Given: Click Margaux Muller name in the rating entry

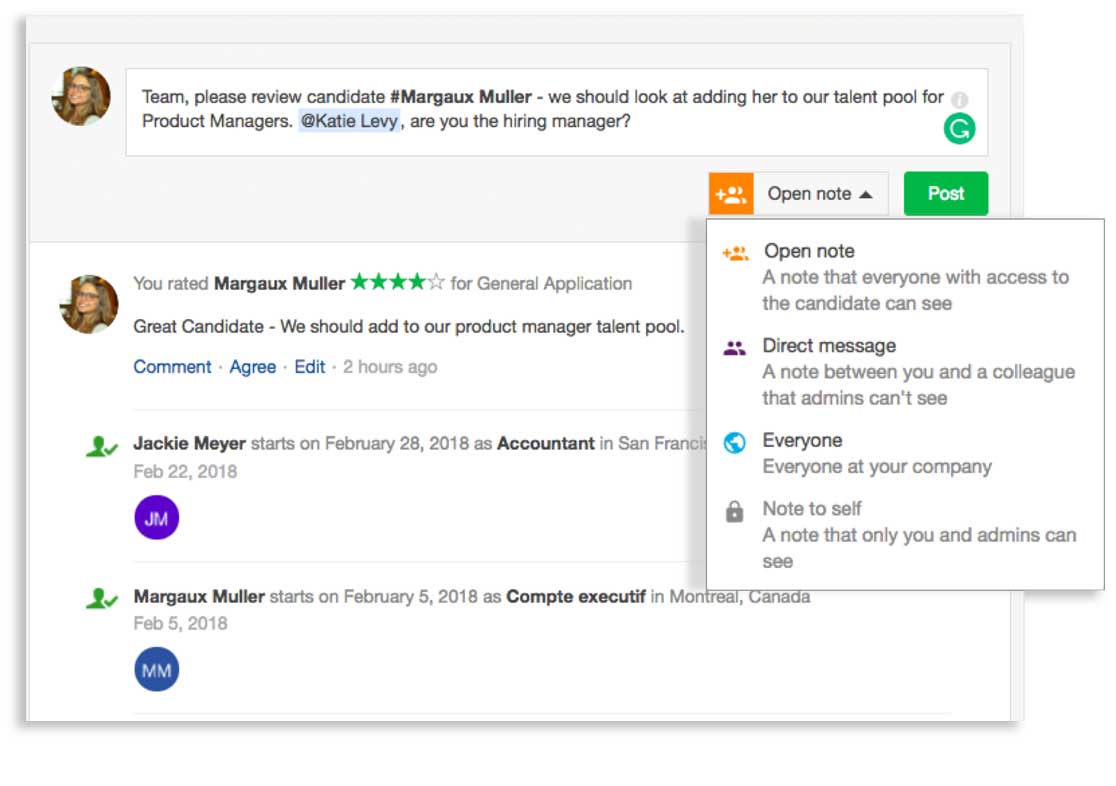Looking at the screenshot, I should tap(279, 283).
